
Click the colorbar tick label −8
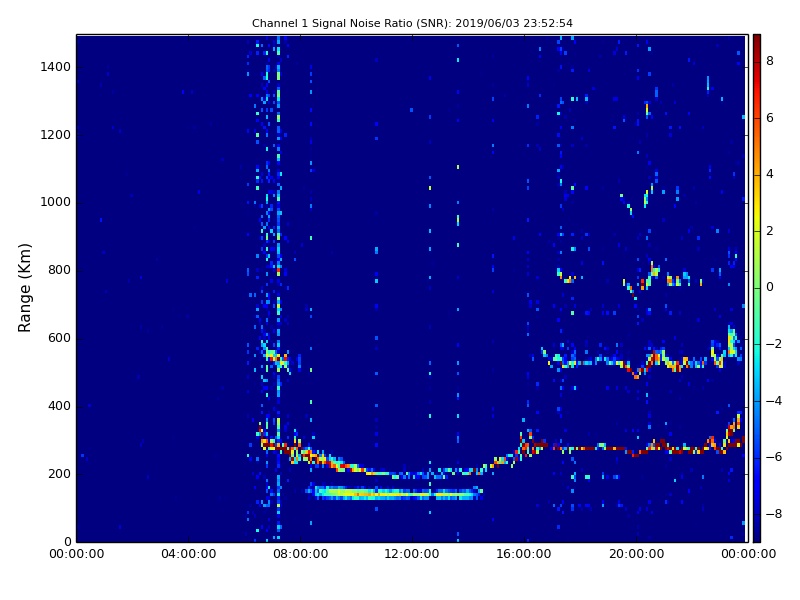coord(774,514)
